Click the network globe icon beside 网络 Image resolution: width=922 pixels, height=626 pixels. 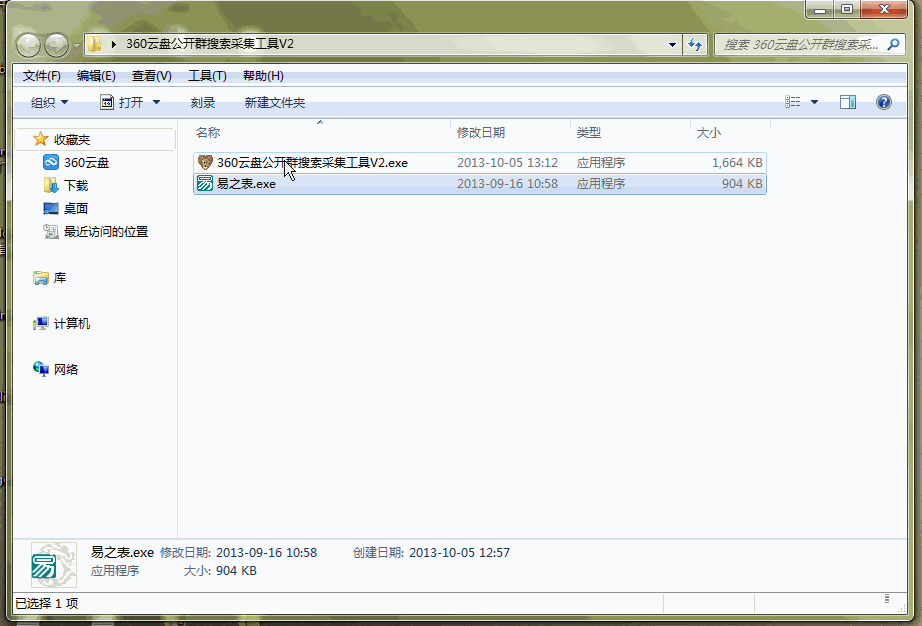(x=41, y=369)
